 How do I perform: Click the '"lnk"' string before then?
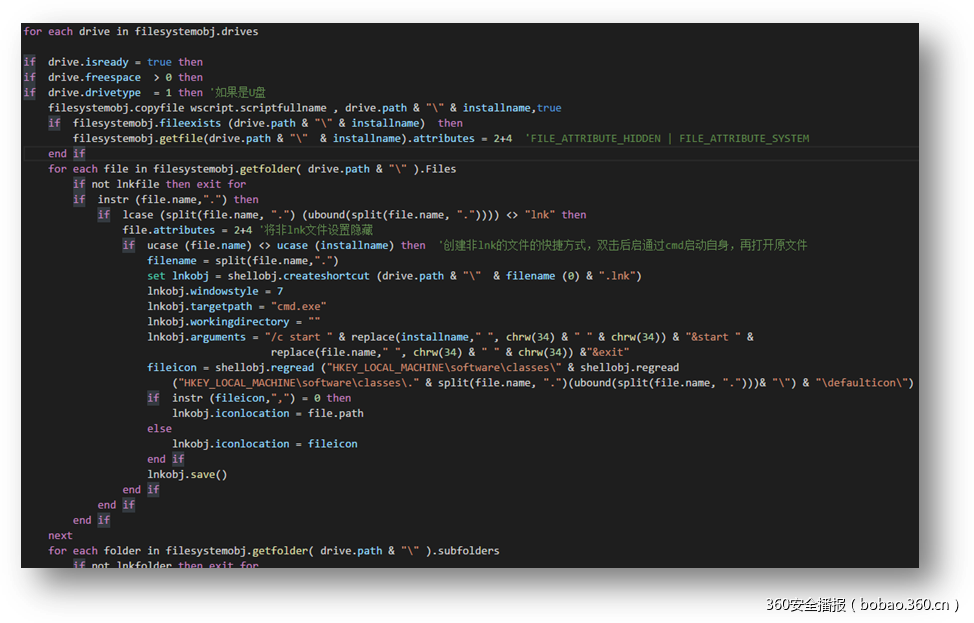tap(540, 215)
